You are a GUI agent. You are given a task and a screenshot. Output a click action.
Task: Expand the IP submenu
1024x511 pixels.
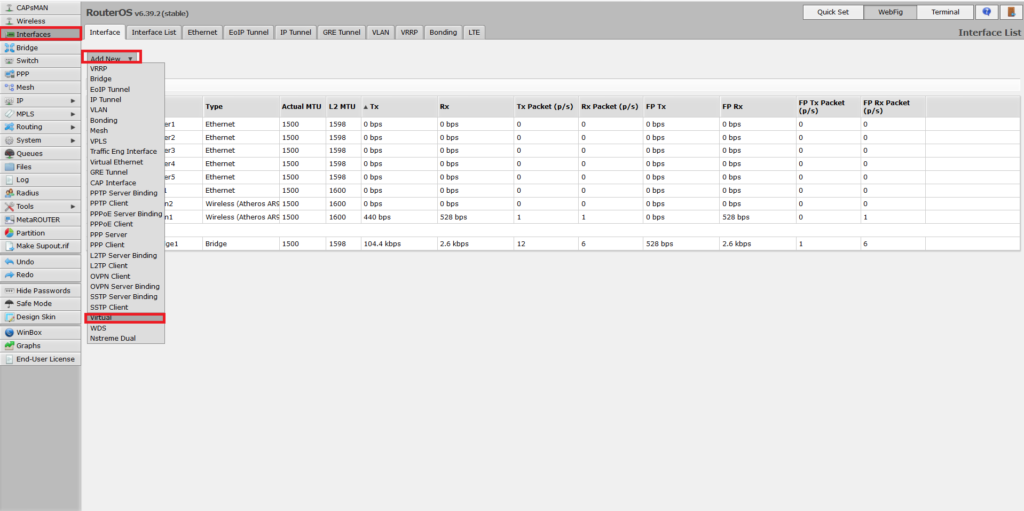click(x=40, y=101)
